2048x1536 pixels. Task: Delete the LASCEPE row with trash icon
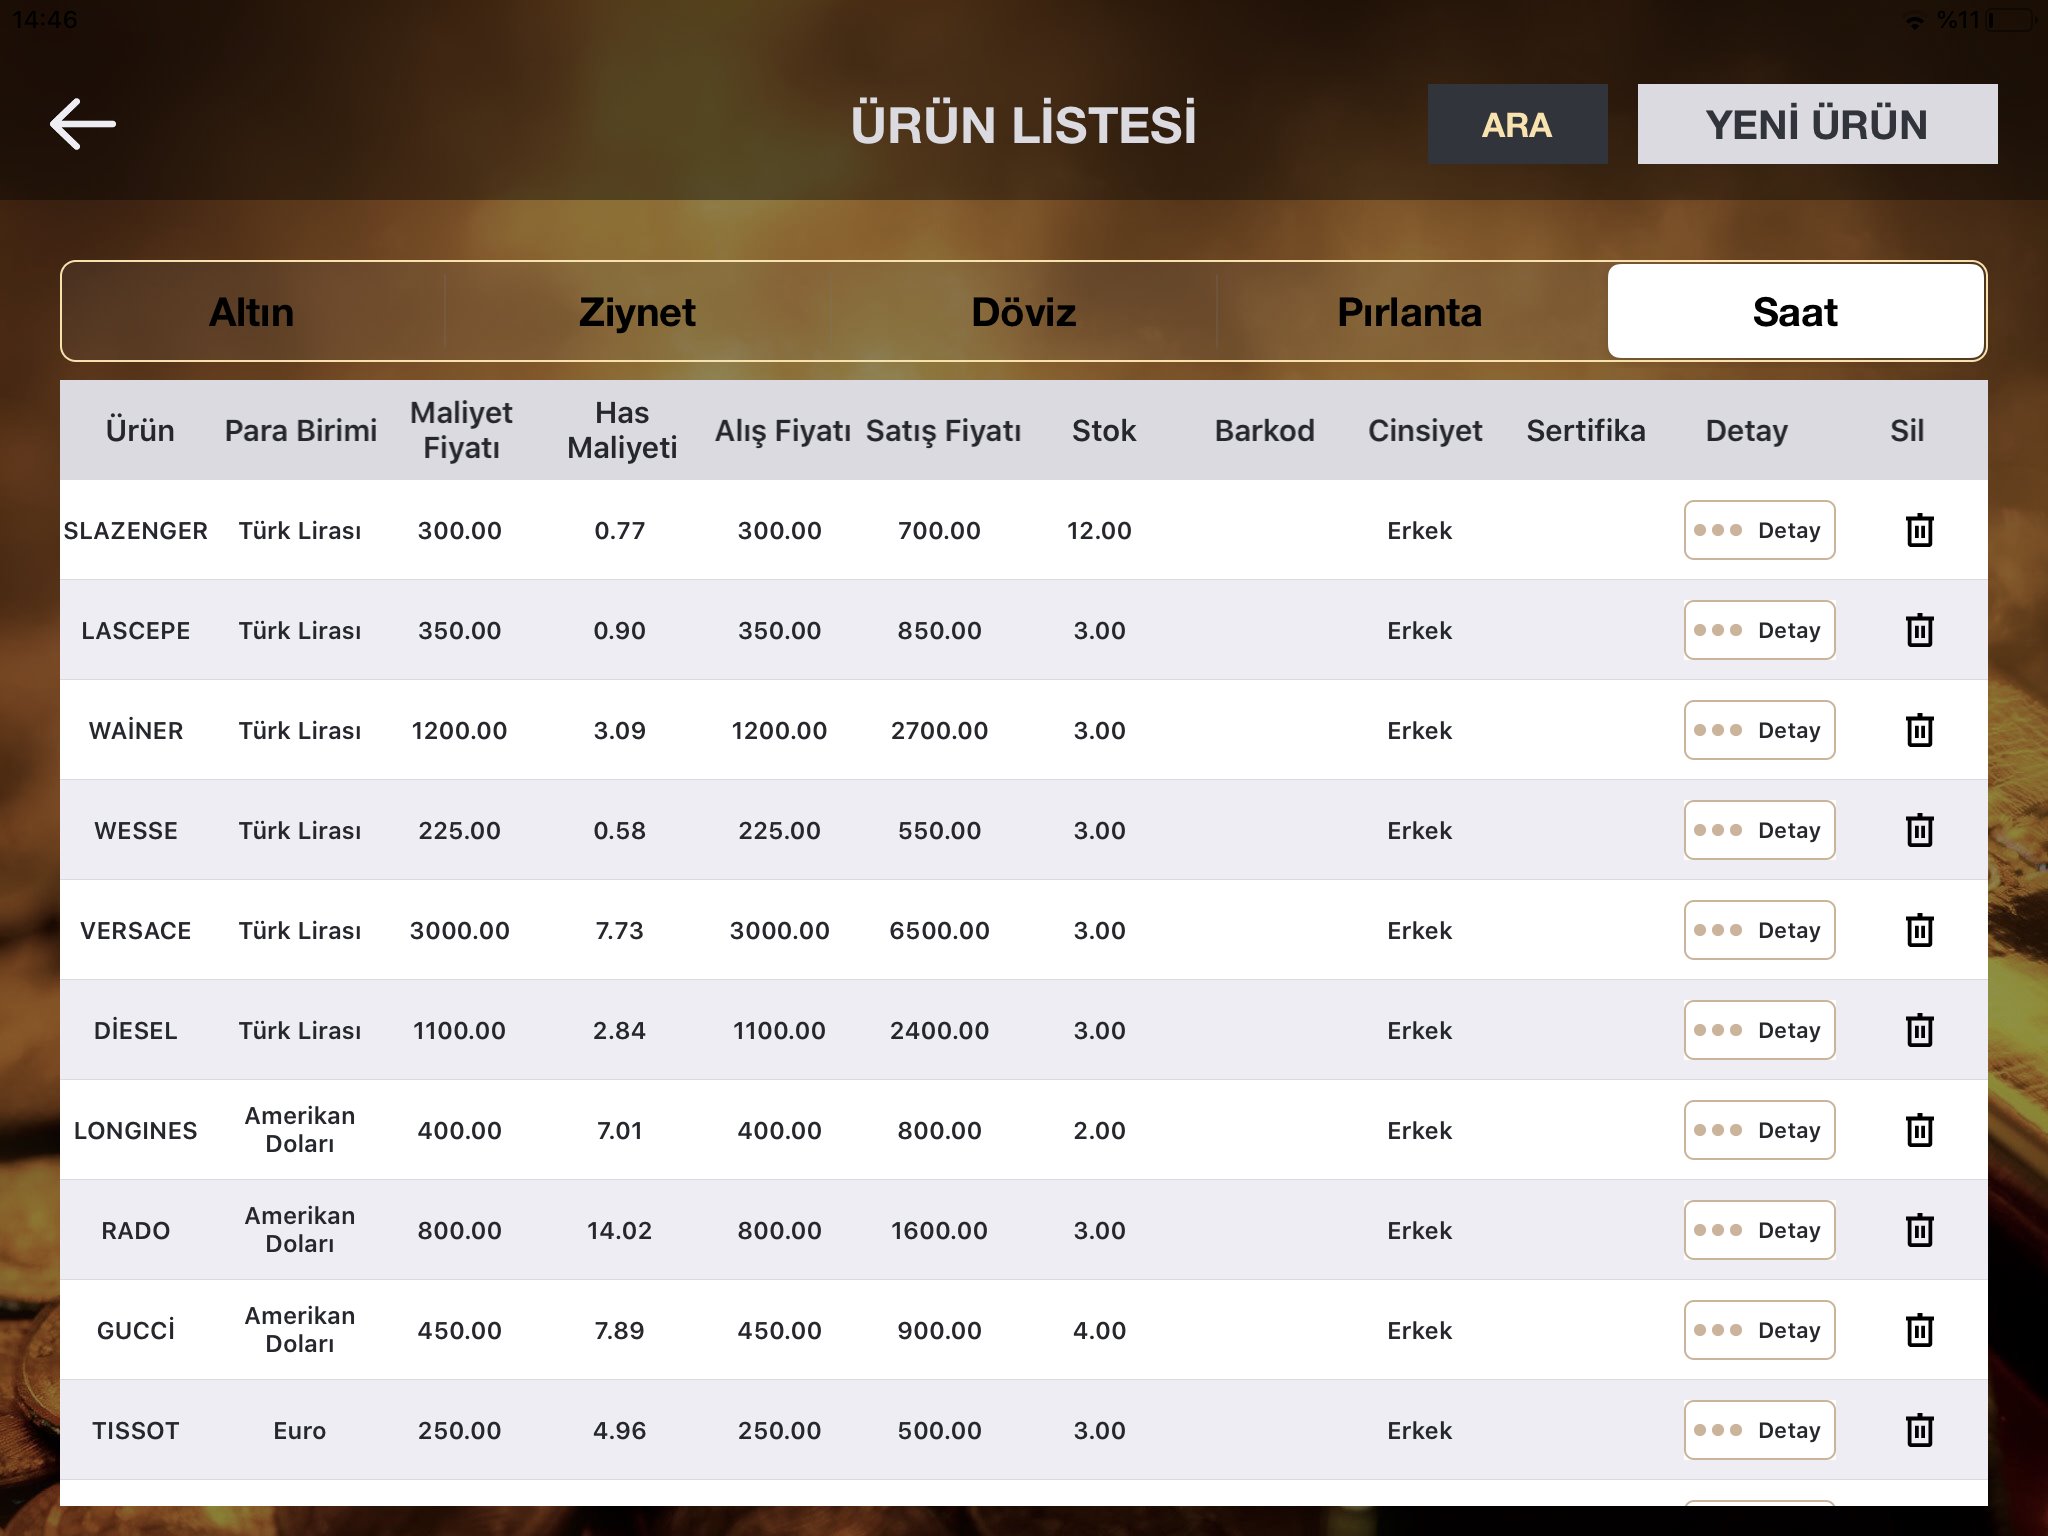[x=1919, y=630]
